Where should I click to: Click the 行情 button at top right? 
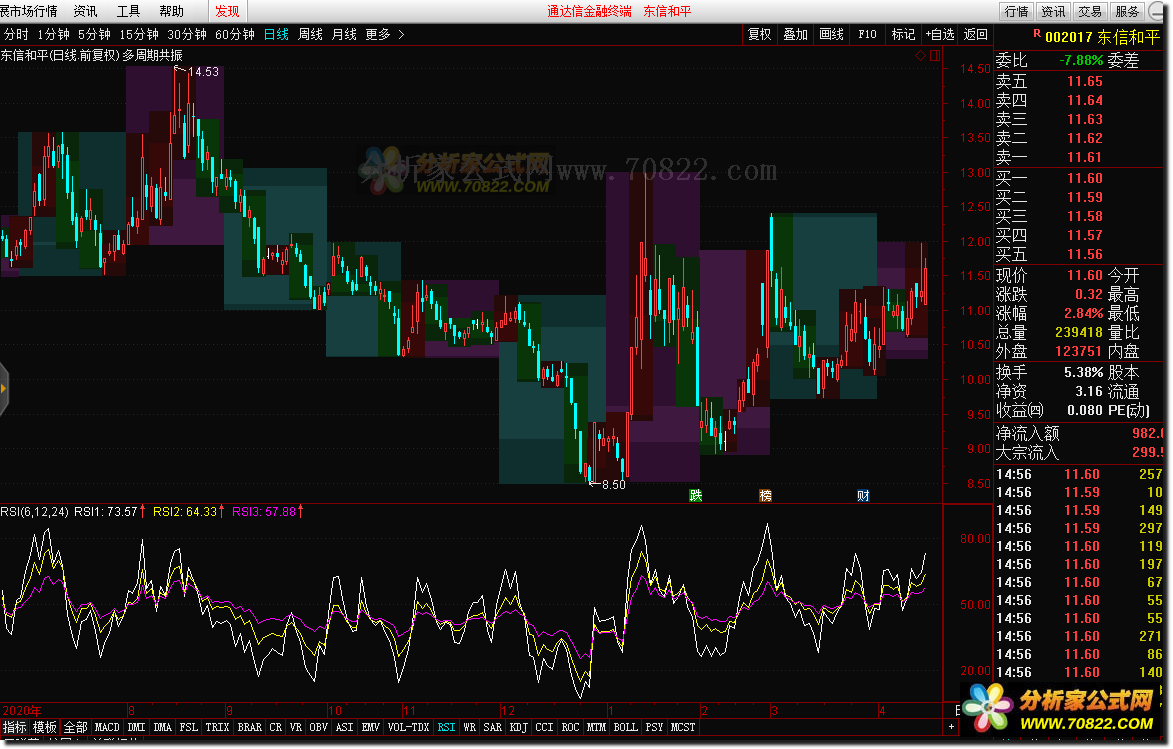[x=1017, y=11]
